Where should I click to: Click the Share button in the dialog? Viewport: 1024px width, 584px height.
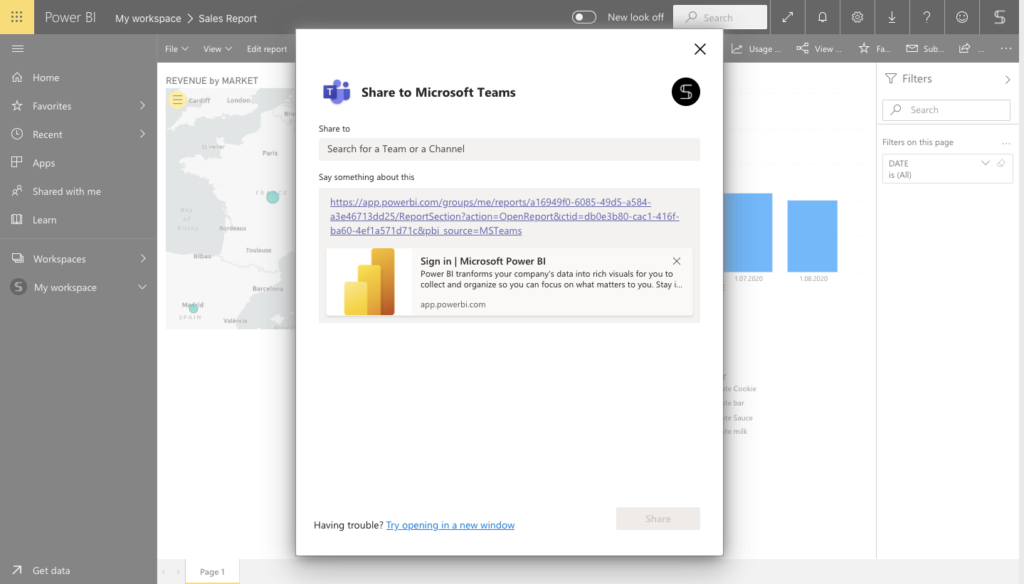[x=658, y=519]
